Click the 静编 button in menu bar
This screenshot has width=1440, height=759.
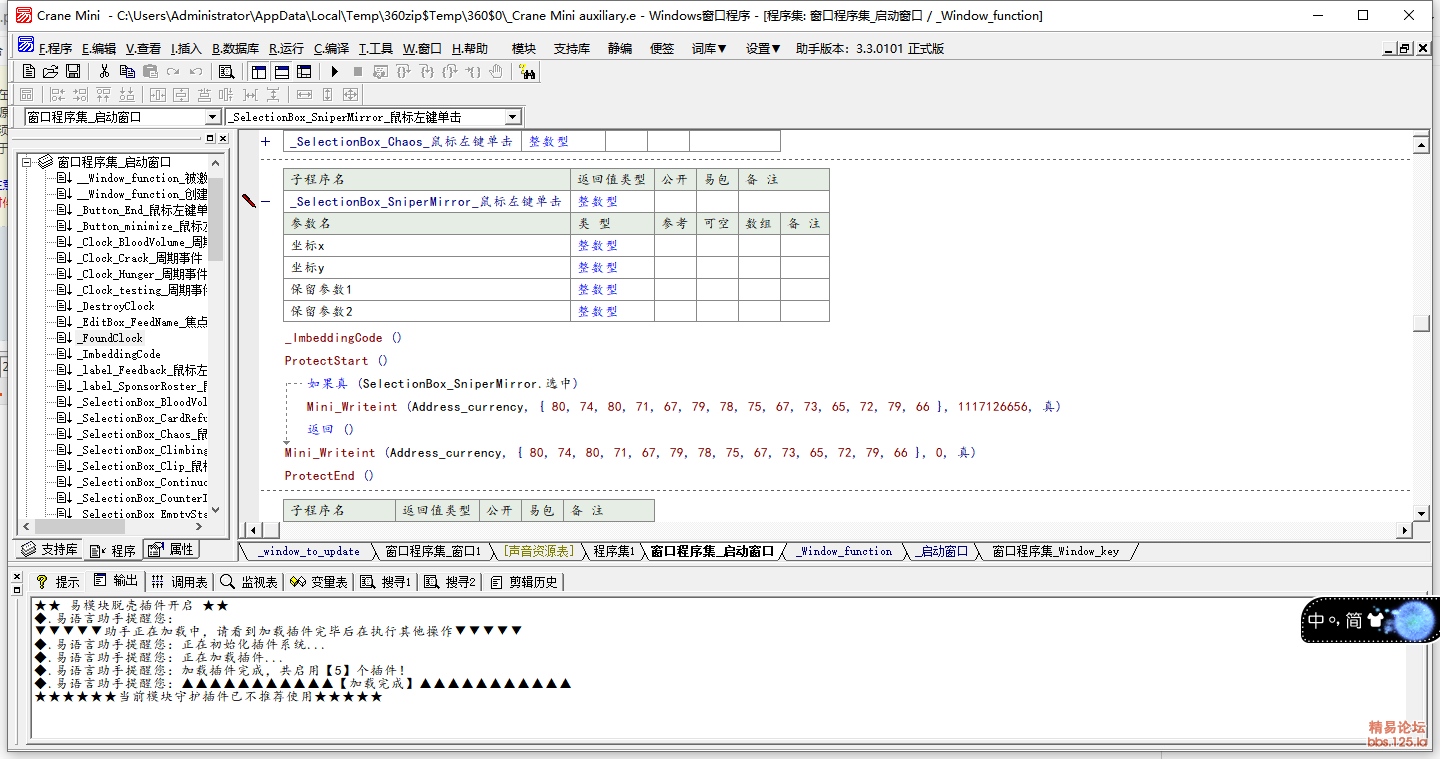pyautogui.click(x=620, y=48)
